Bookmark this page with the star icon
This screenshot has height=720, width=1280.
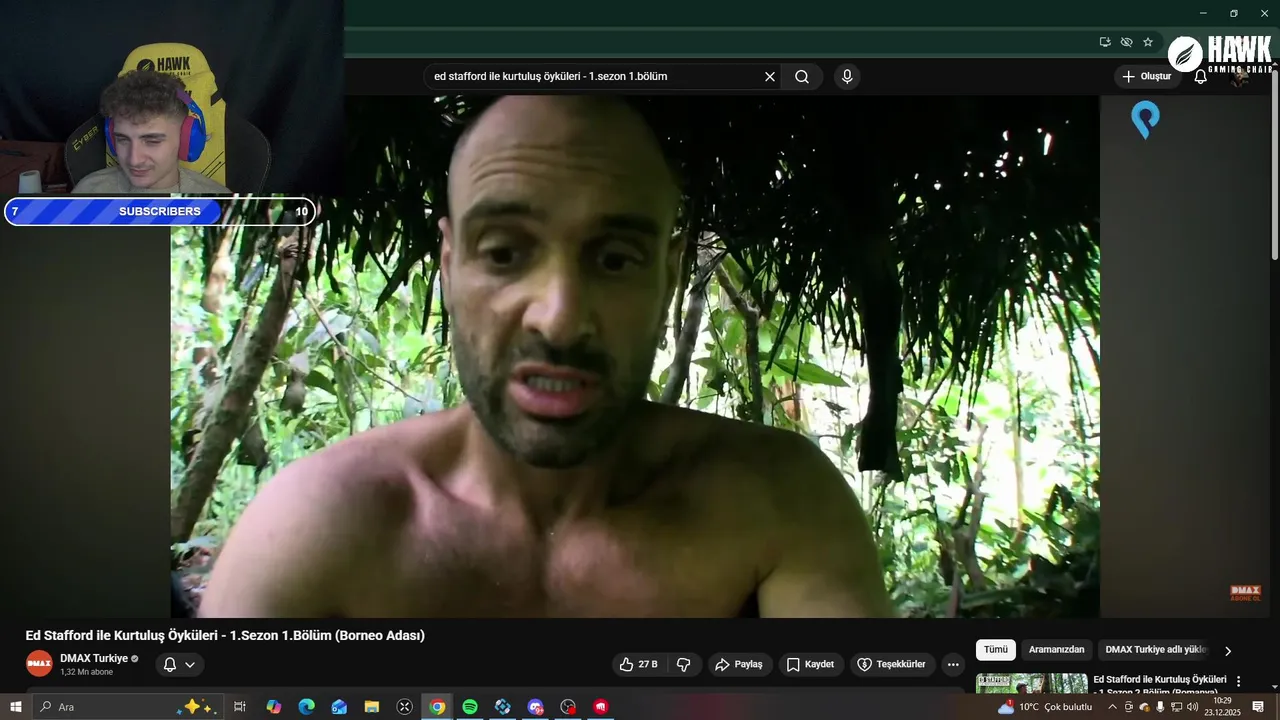click(x=1148, y=42)
